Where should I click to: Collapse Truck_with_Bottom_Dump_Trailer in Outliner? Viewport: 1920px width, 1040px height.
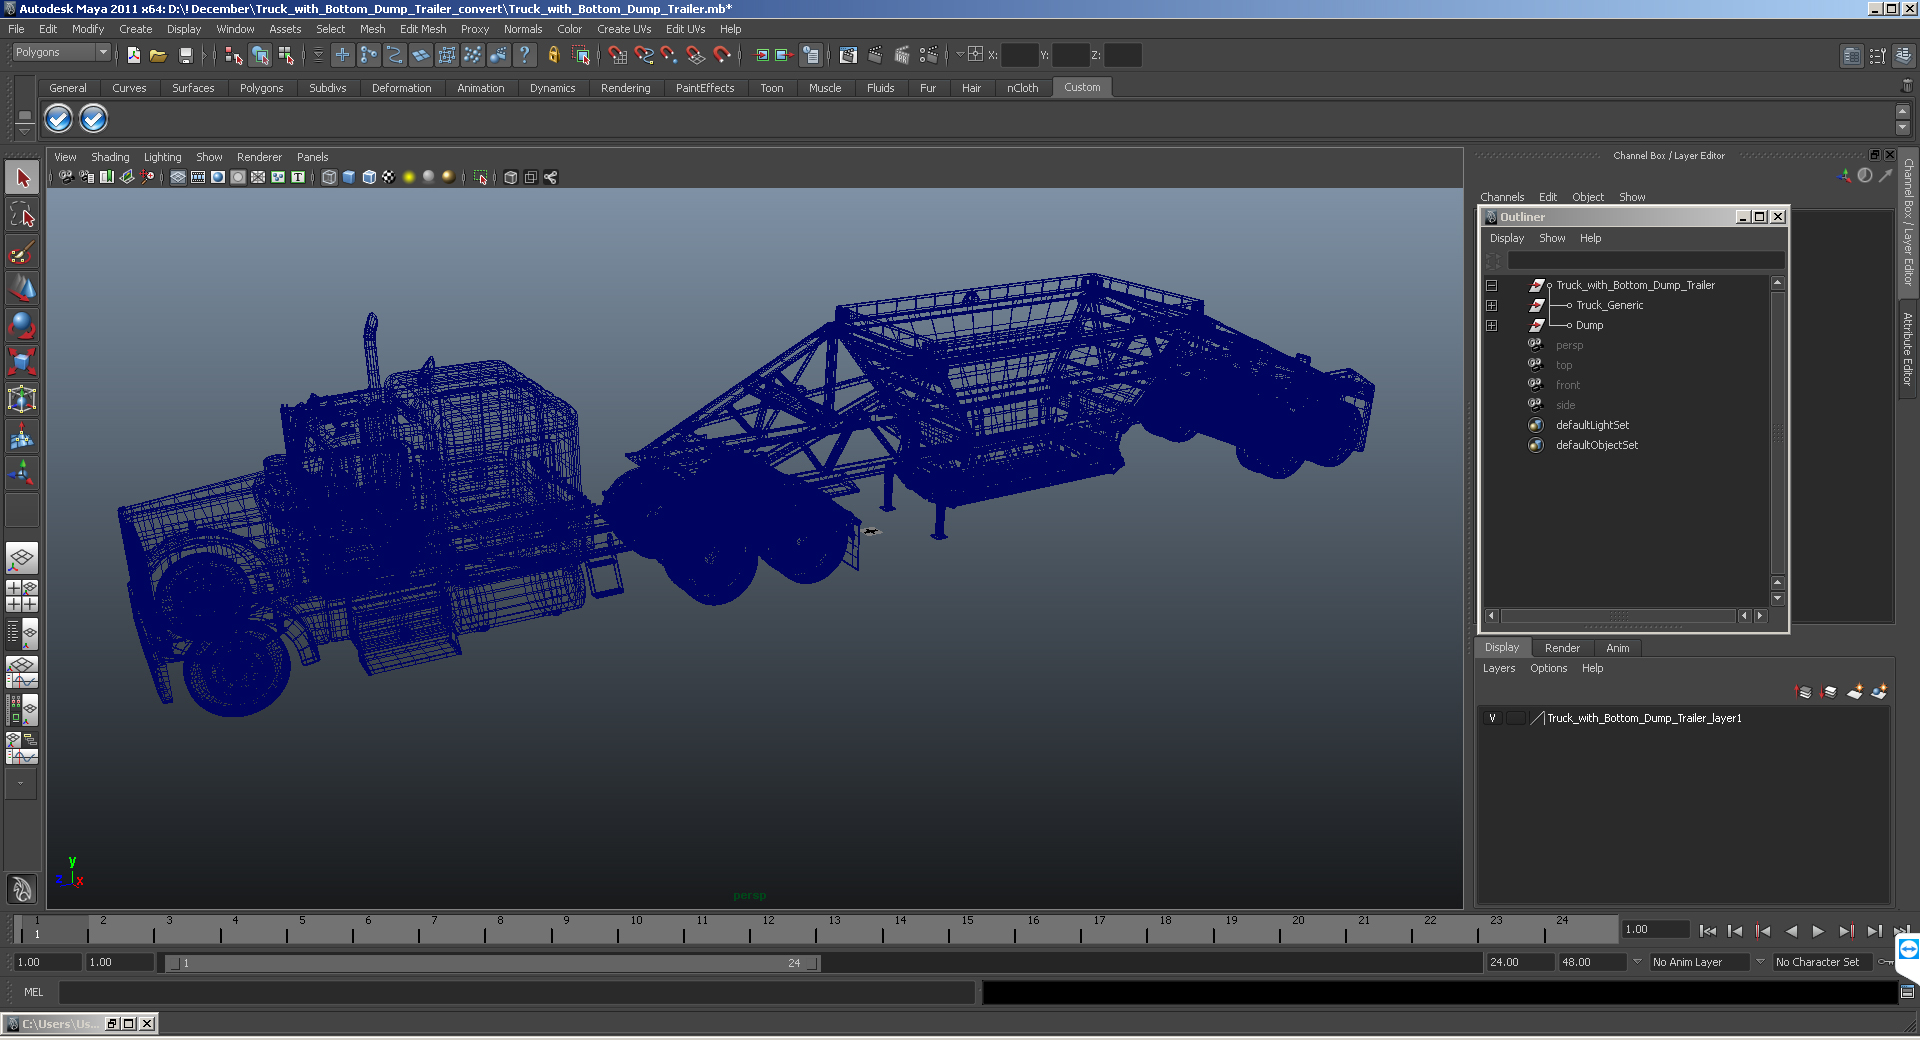click(1491, 285)
